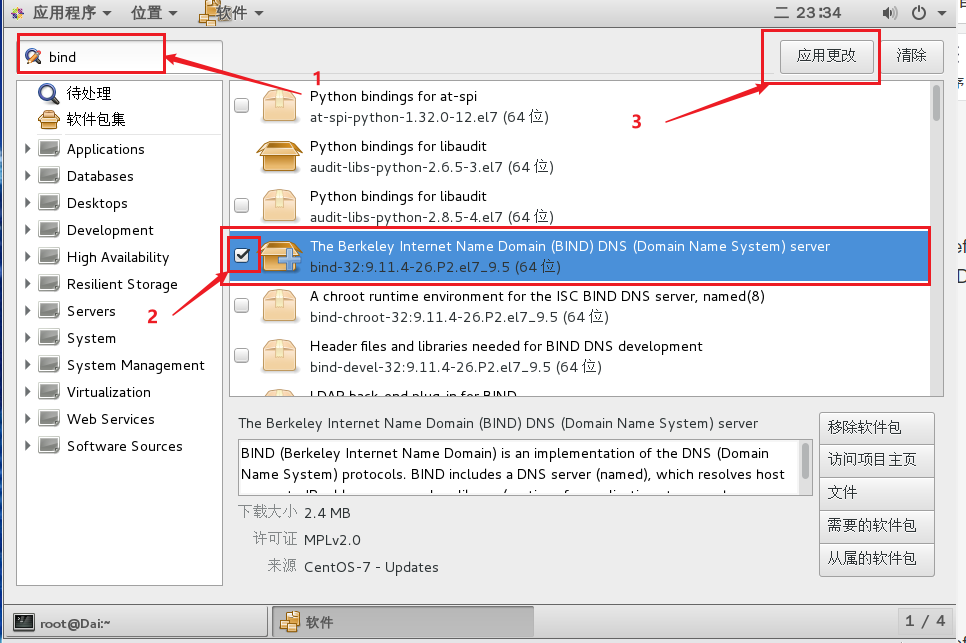Click the clock showing 二 23:34
Image resolution: width=966 pixels, height=643 pixels.
[x=808, y=12]
